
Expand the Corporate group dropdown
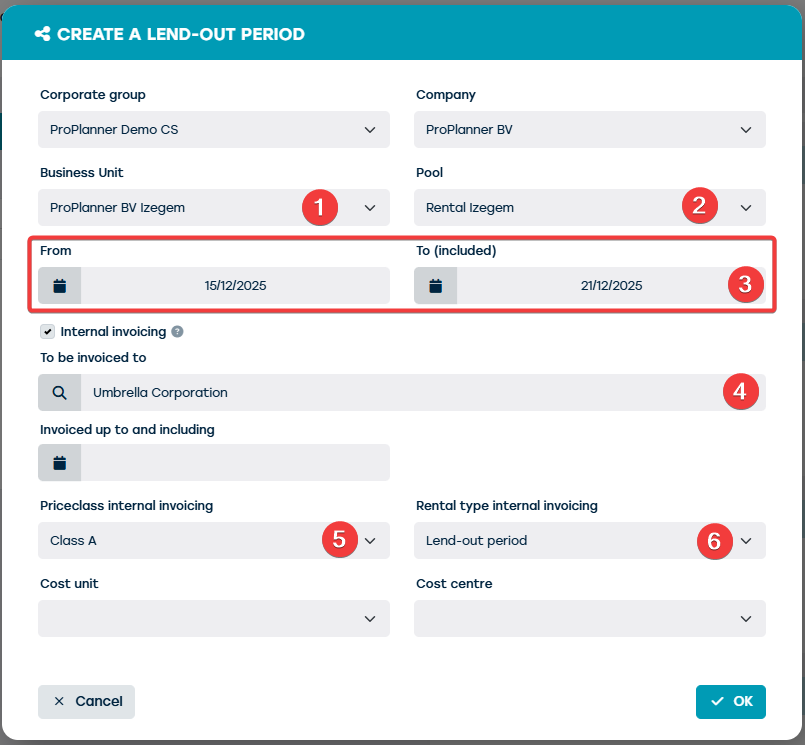(214, 129)
